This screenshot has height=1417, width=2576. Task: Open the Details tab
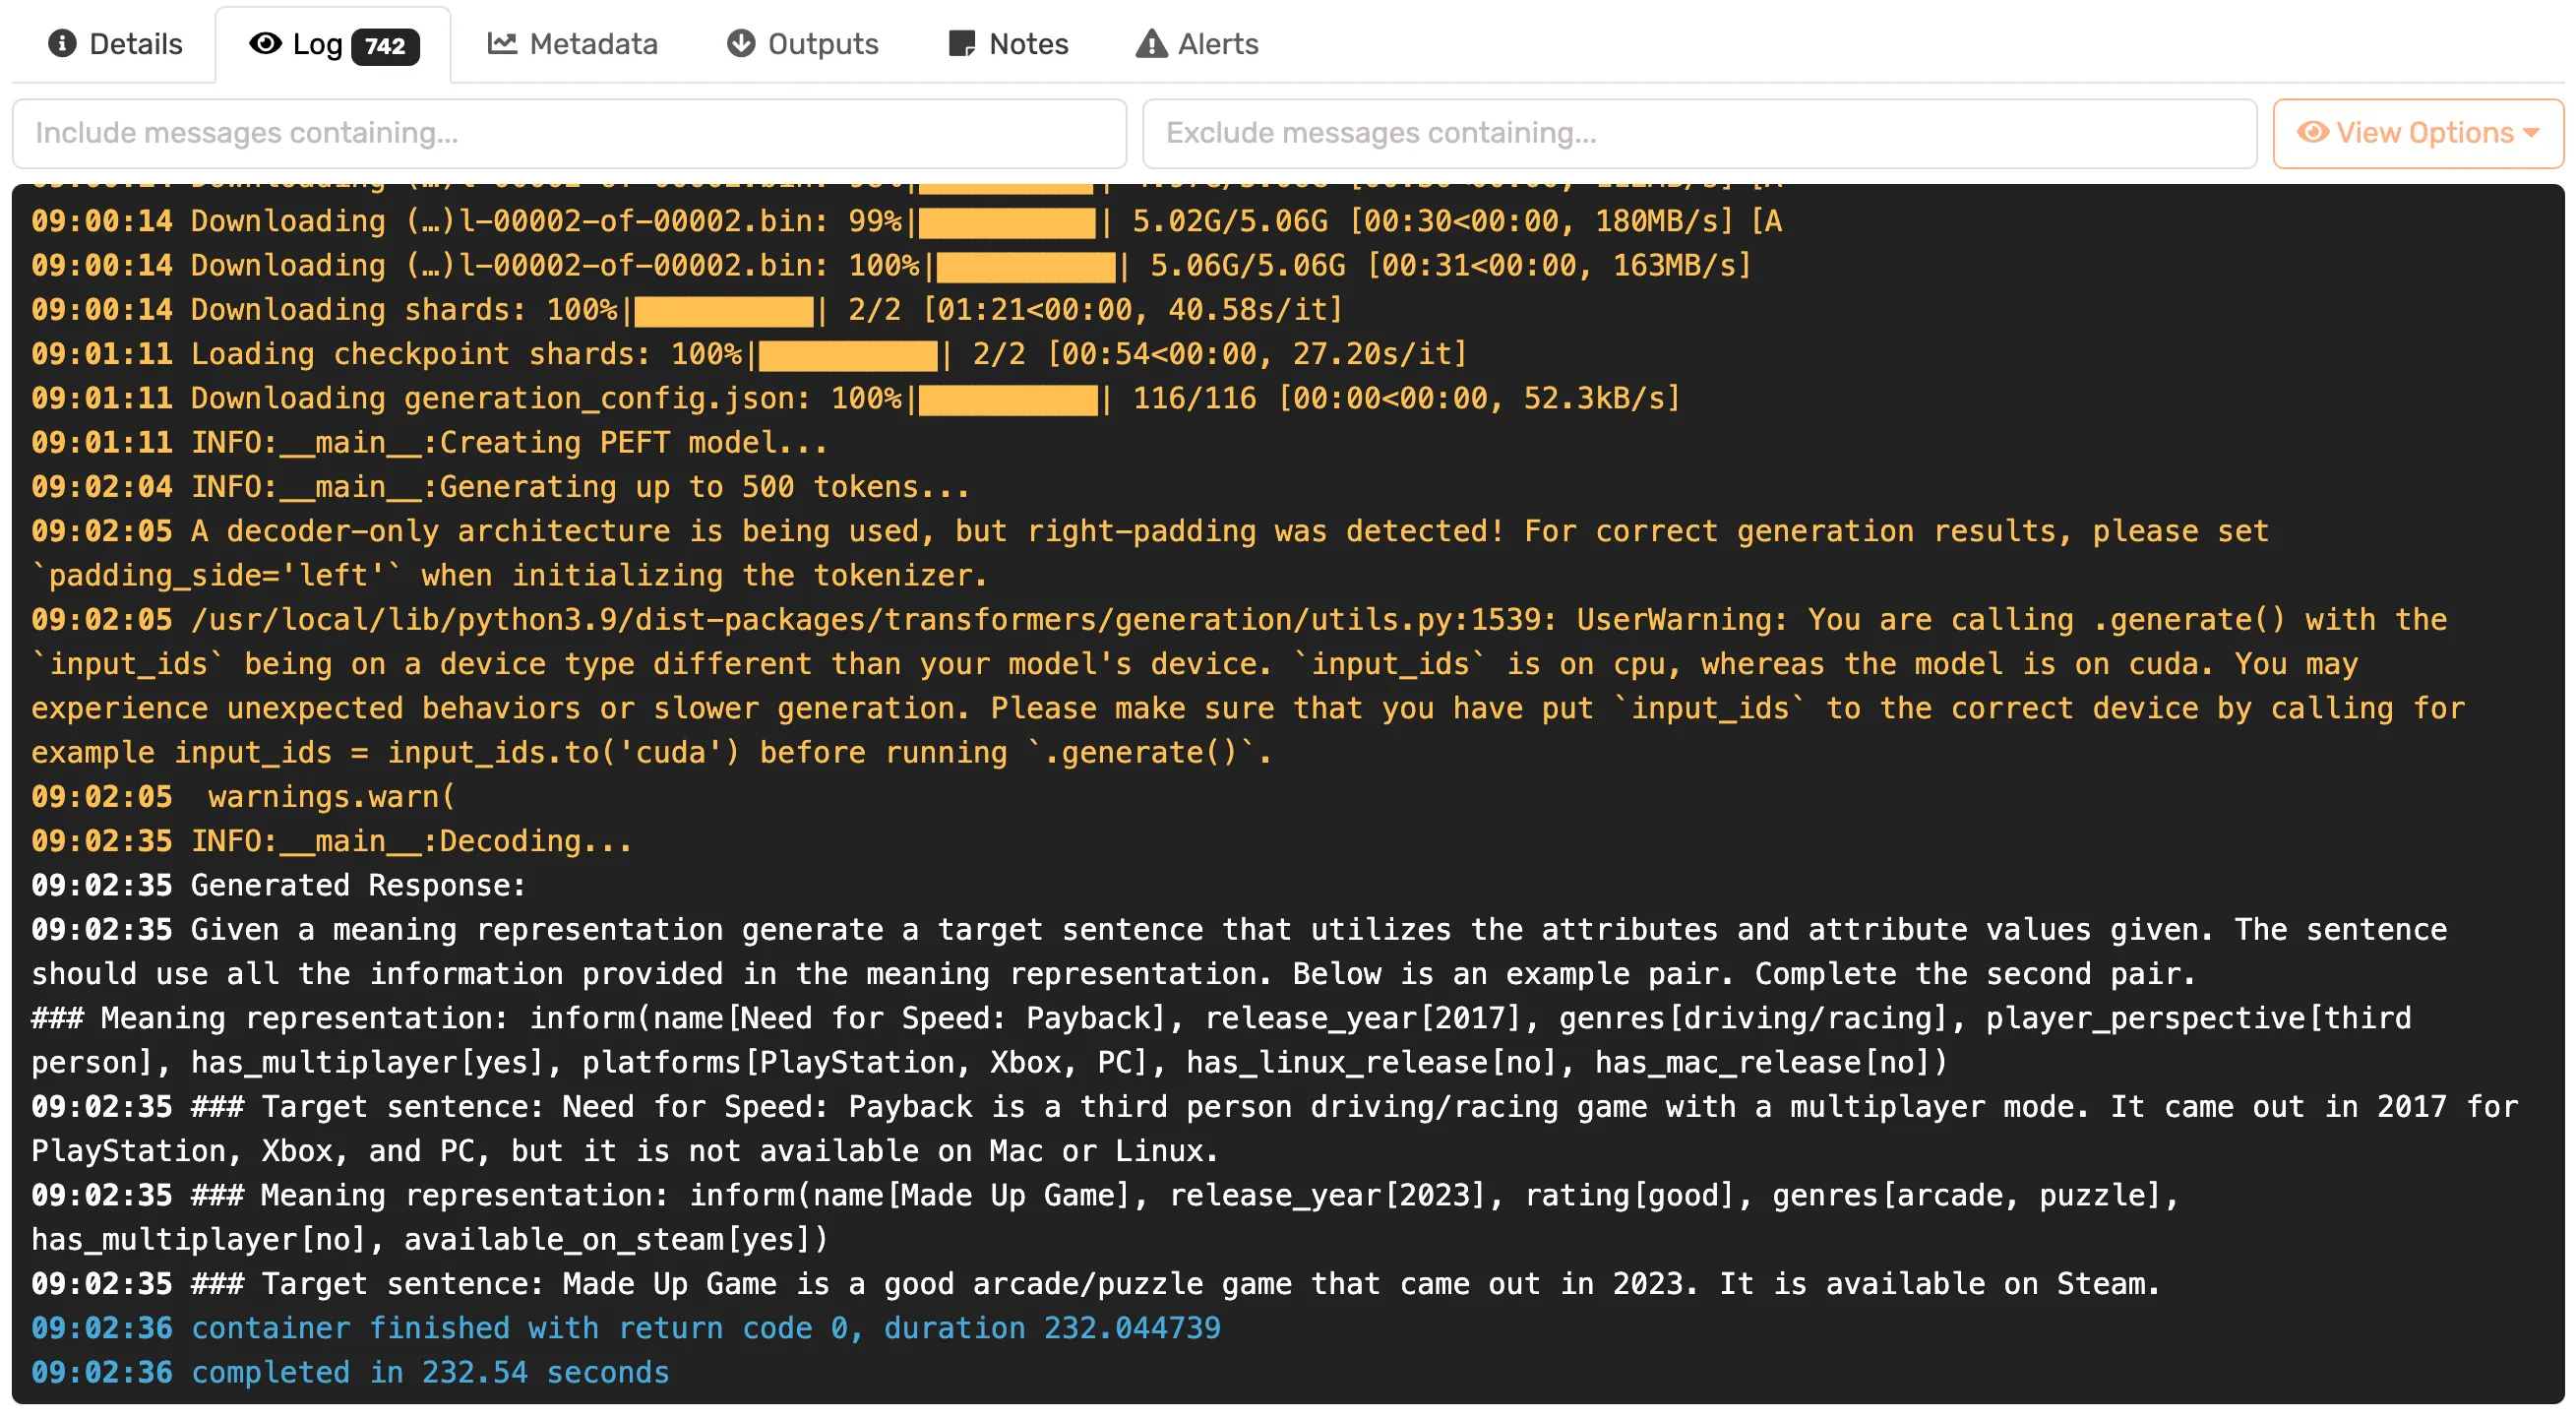coord(115,44)
